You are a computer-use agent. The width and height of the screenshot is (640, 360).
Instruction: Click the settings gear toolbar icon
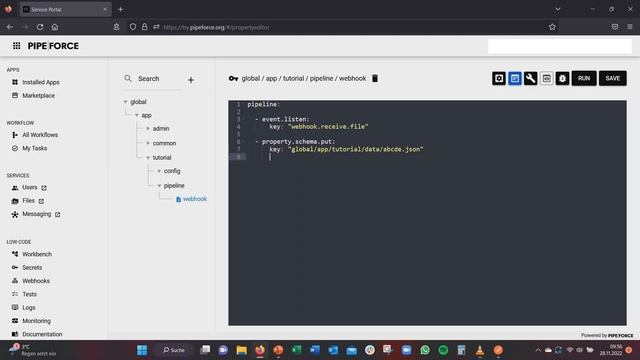(x=499, y=78)
